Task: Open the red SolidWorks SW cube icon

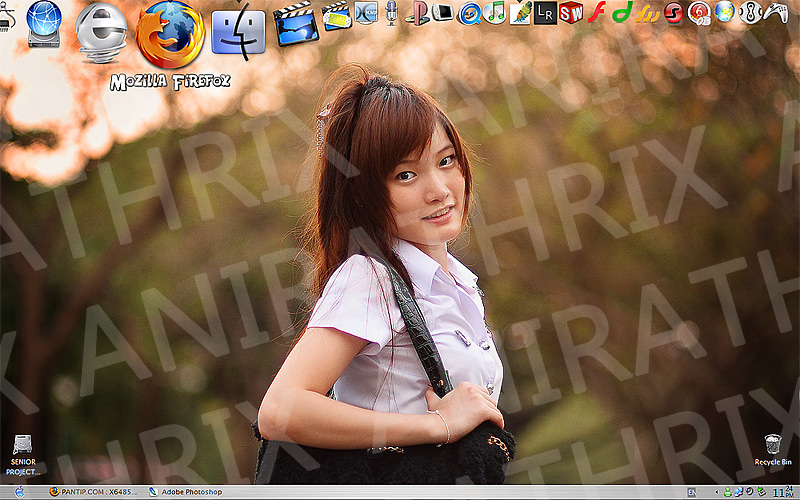Action: [x=571, y=12]
